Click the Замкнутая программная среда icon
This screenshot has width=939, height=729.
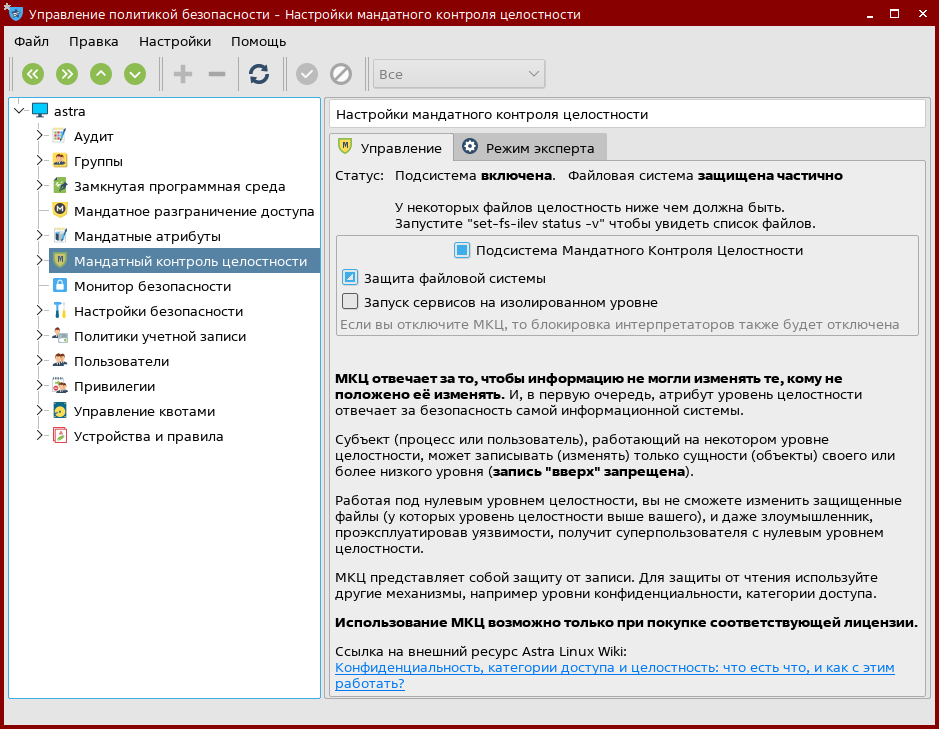(x=60, y=186)
